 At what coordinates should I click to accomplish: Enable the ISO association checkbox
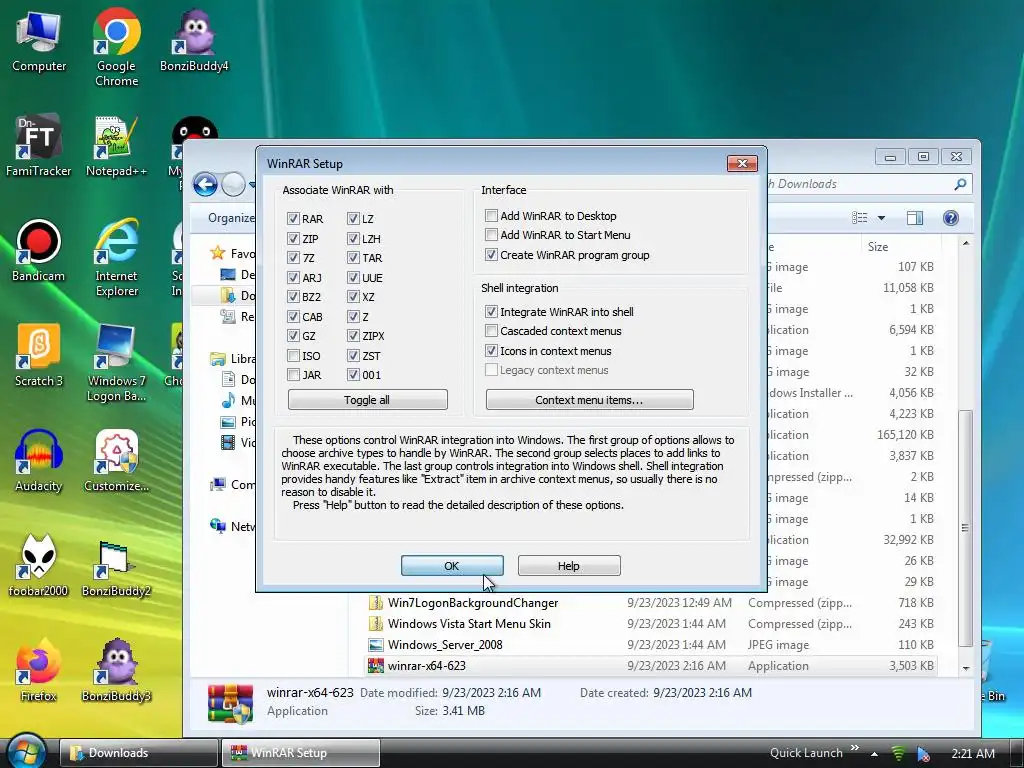point(293,355)
